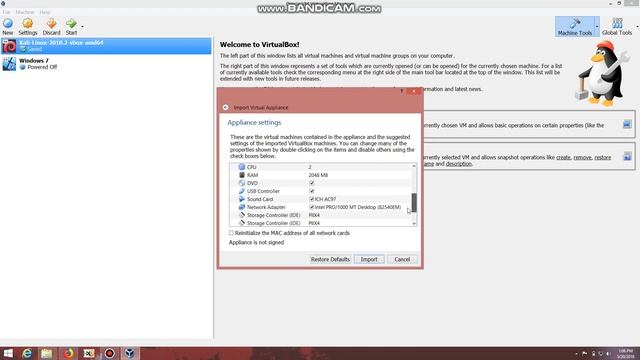Viewport: 640px width, 360px height.
Task: Enable Reinitialize the MAC address checkbox
Action: point(231,233)
